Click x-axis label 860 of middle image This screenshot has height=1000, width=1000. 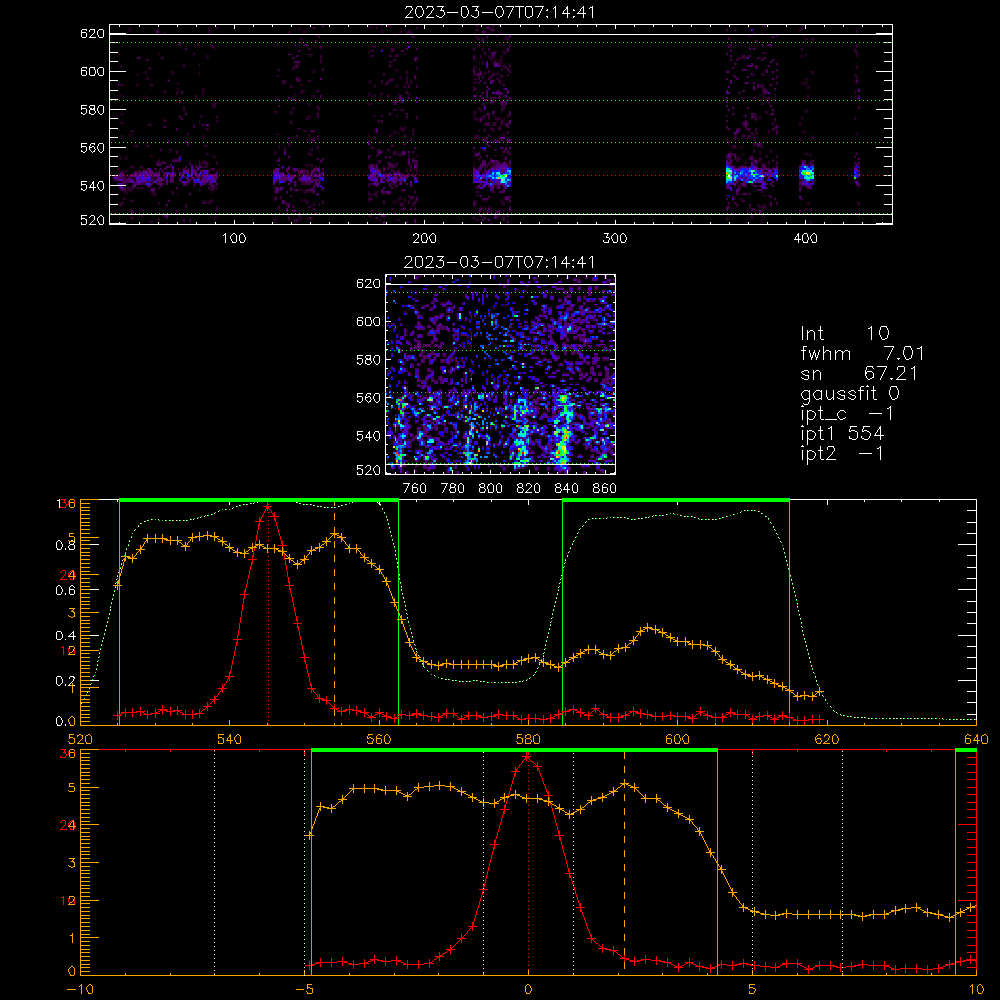click(605, 489)
